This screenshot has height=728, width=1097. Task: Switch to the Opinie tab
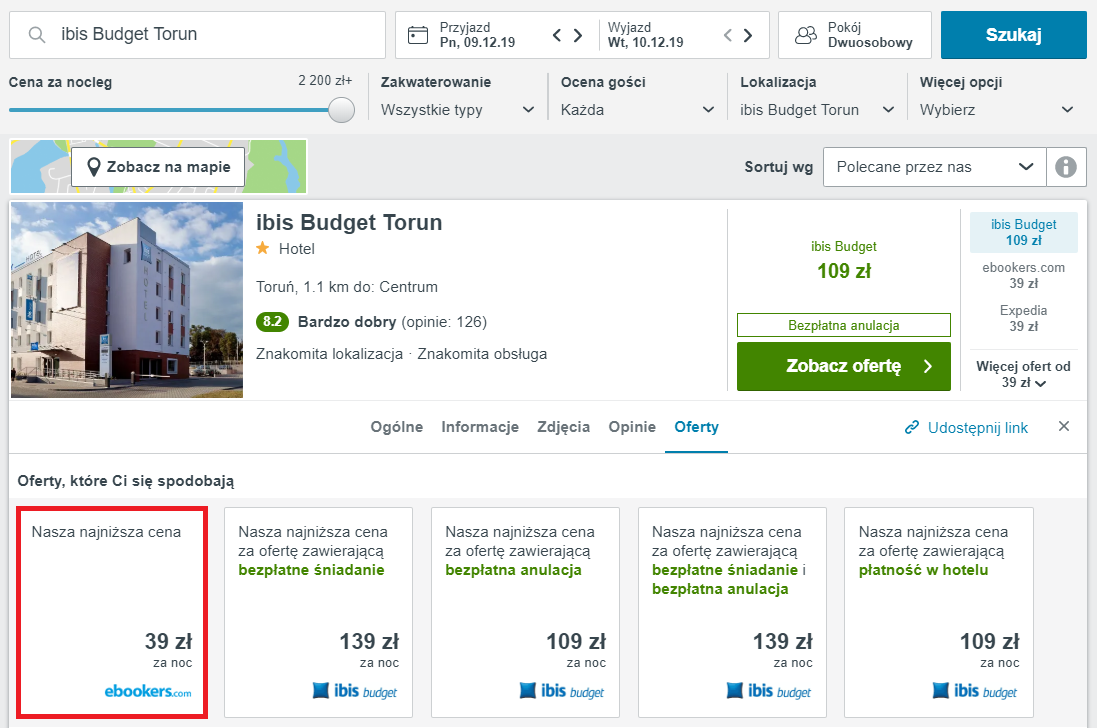[x=632, y=427]
